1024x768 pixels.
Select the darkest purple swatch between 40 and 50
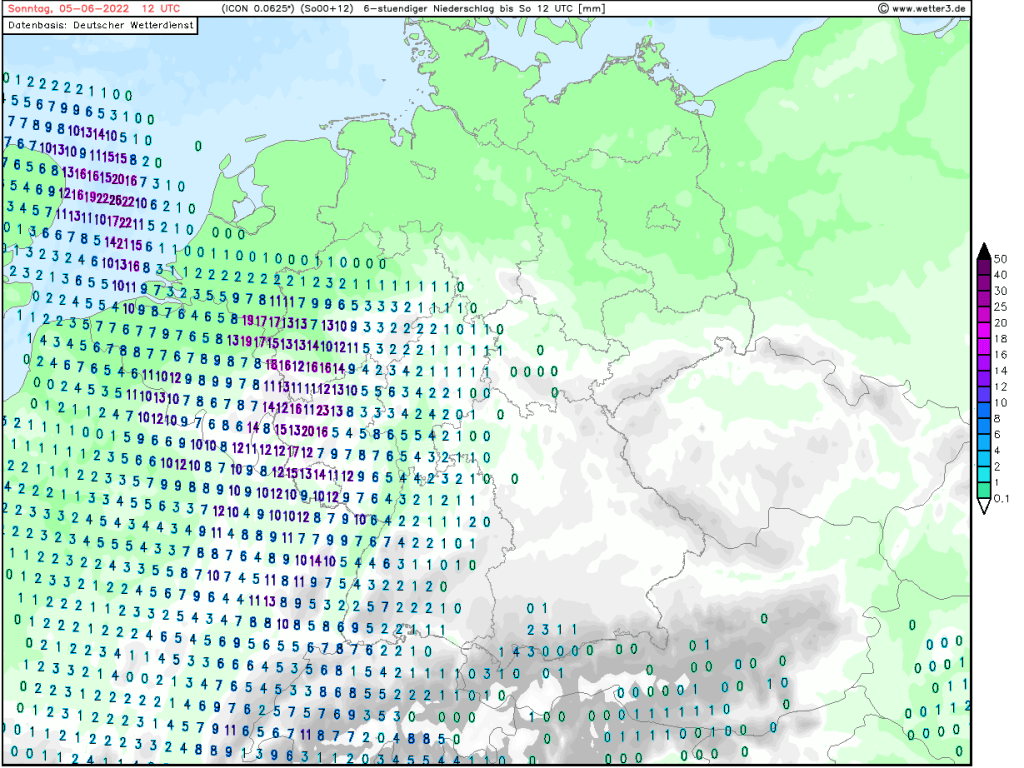click(x=984, y=265)
